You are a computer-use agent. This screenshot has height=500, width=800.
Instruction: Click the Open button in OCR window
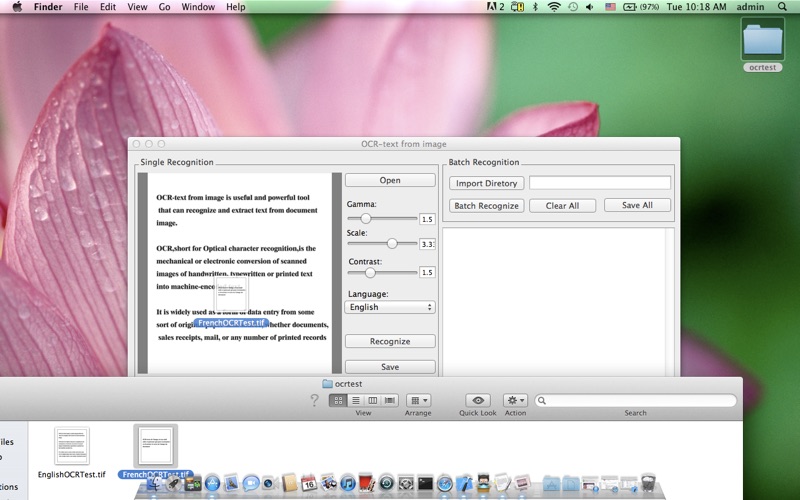[390, 180]
